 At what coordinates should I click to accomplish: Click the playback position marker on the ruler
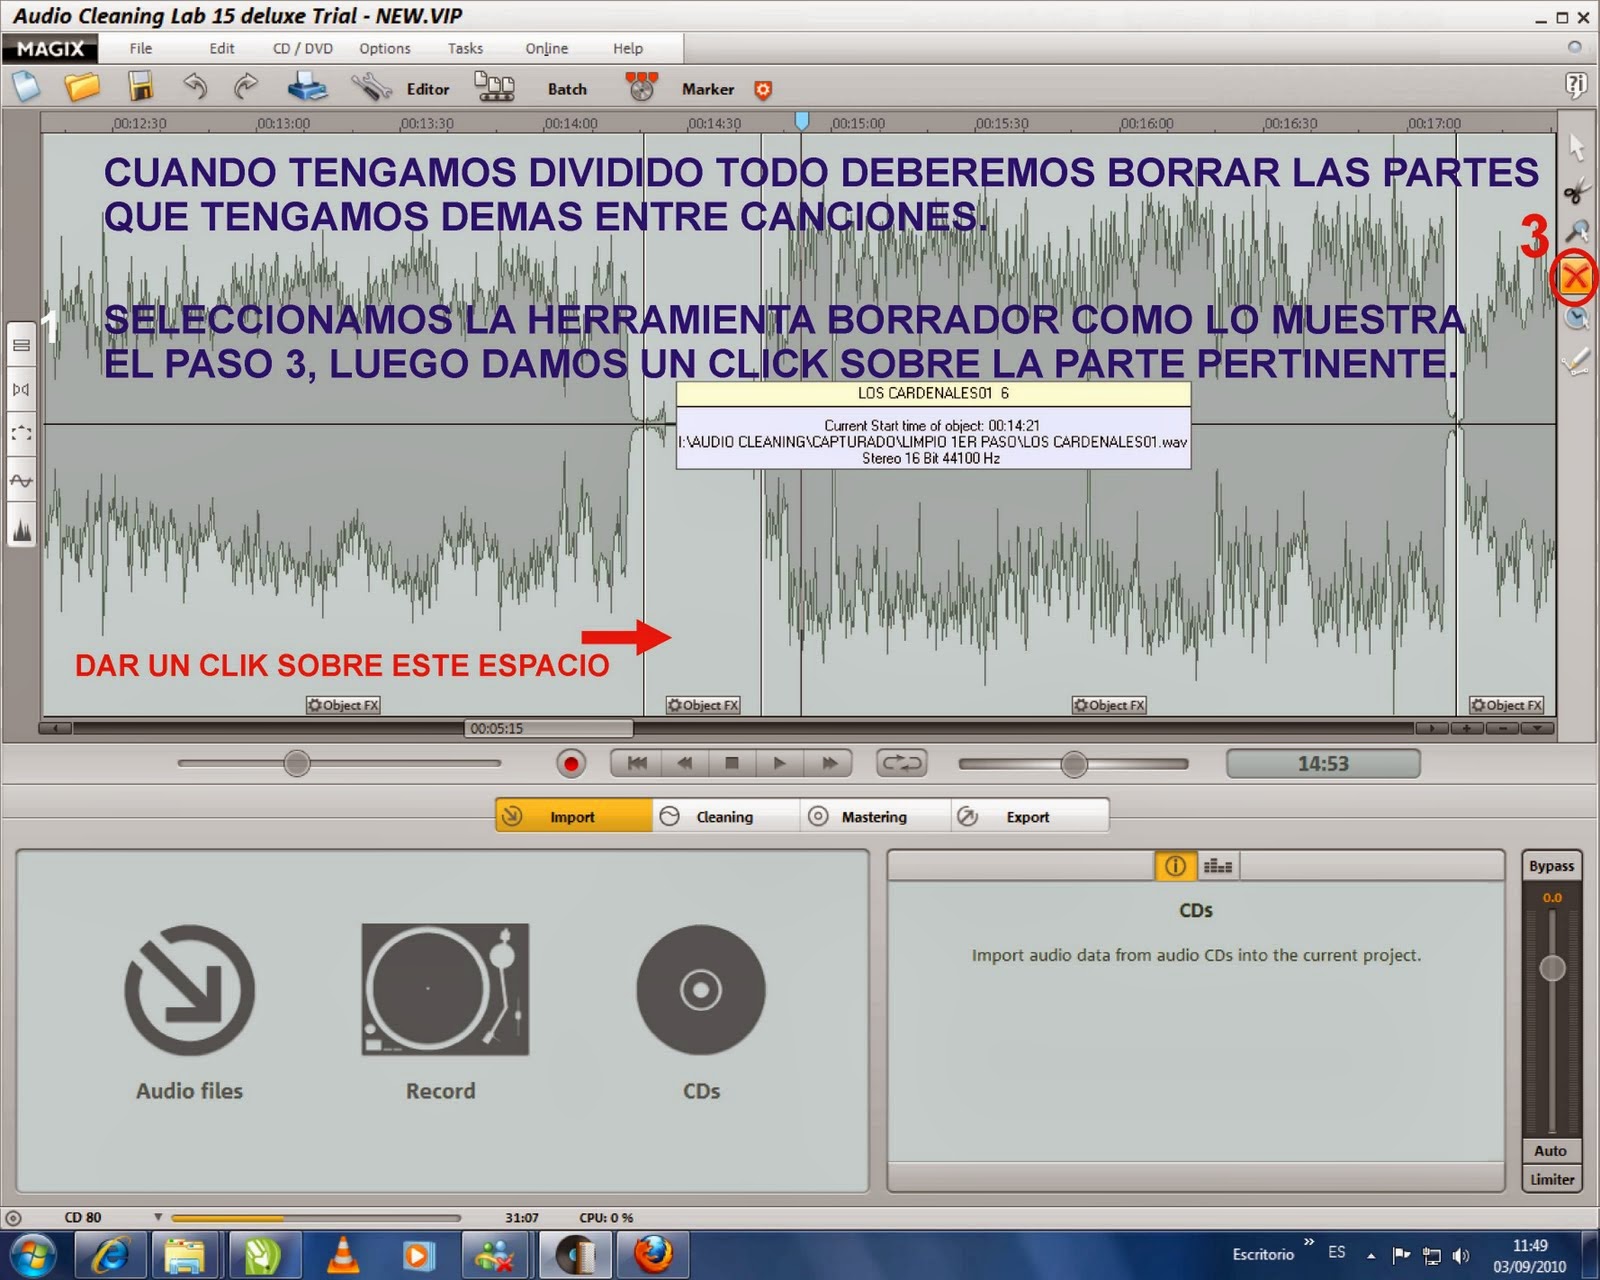[801, 121]
